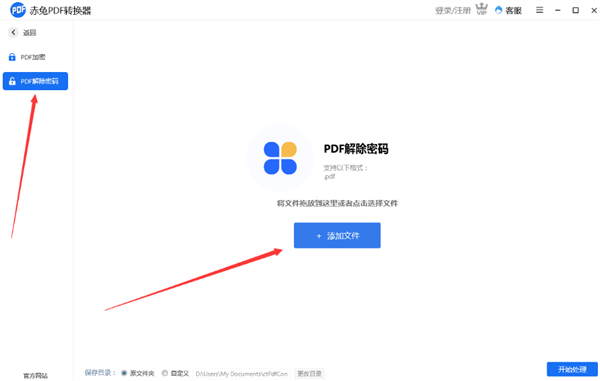
Task: Open the hamburger menu icon
Action: coord(540,10)
